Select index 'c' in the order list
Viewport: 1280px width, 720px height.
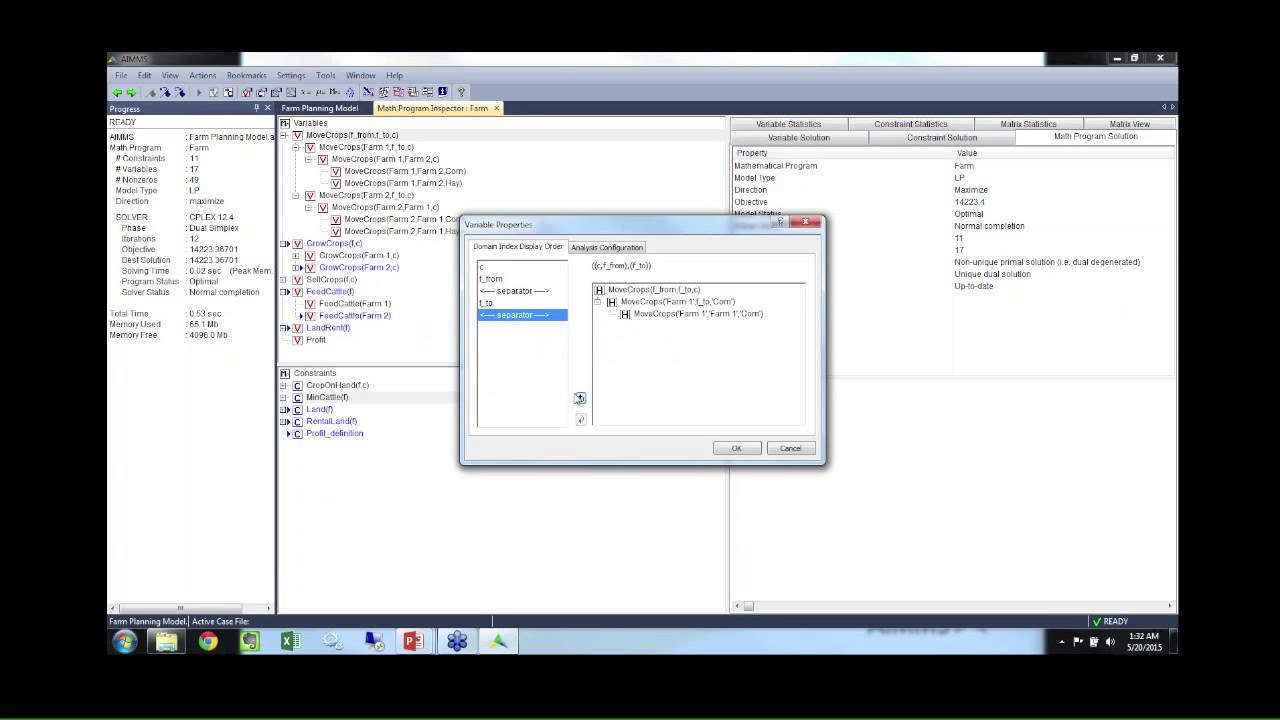coord(522,267)
